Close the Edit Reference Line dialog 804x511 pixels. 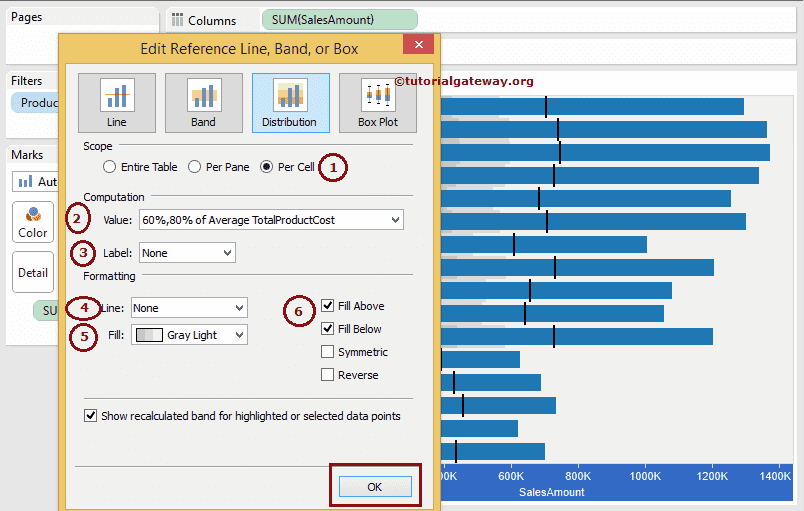point(418,45)
